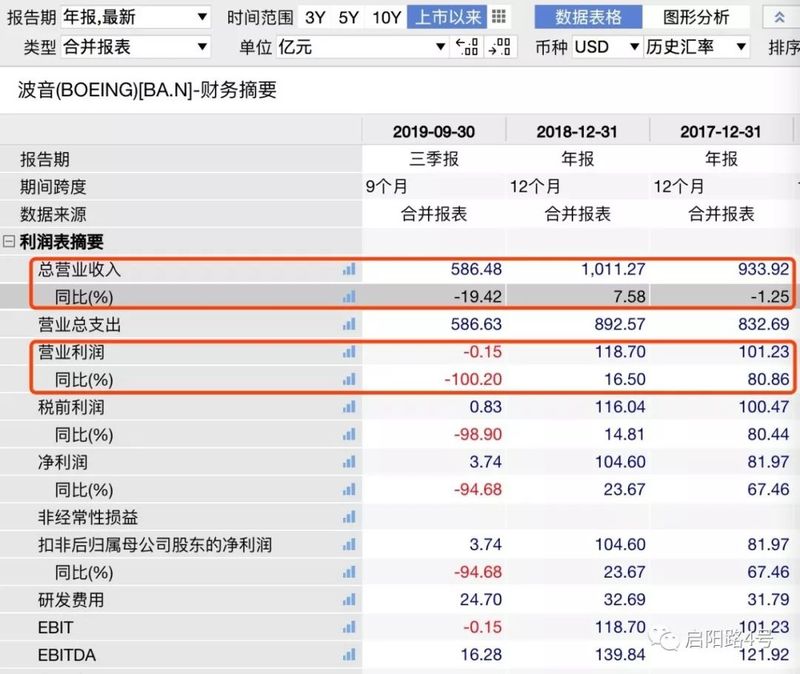Open chart icon for 同比(%) under 营业利润

pos(349,380)
